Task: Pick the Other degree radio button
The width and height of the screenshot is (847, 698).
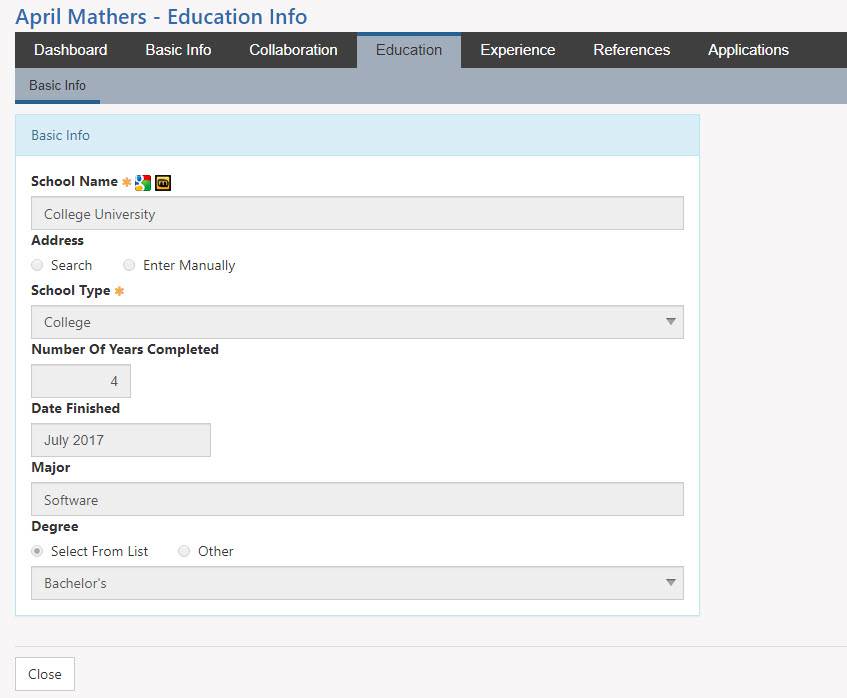Action: [x=184, y=551]
